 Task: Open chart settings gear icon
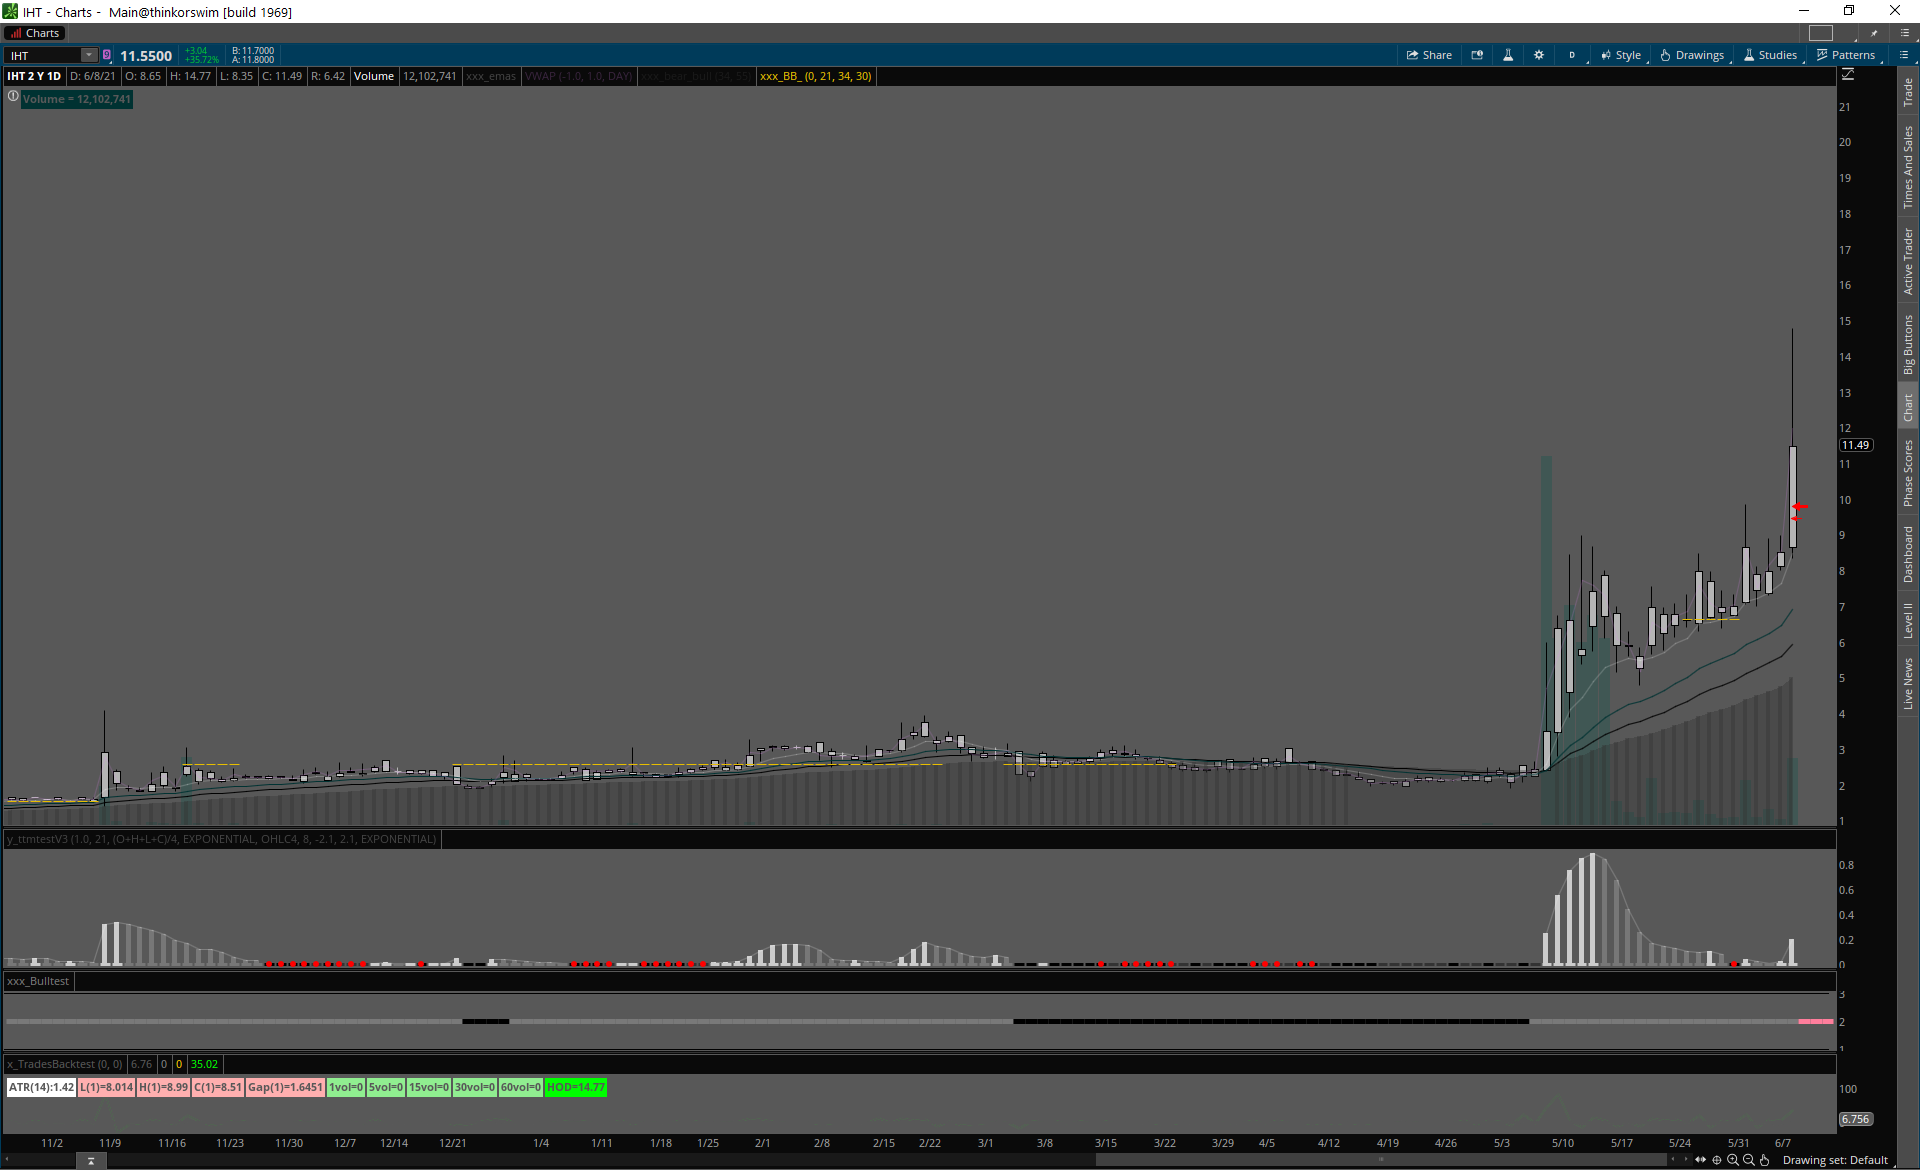[1539, 55]
